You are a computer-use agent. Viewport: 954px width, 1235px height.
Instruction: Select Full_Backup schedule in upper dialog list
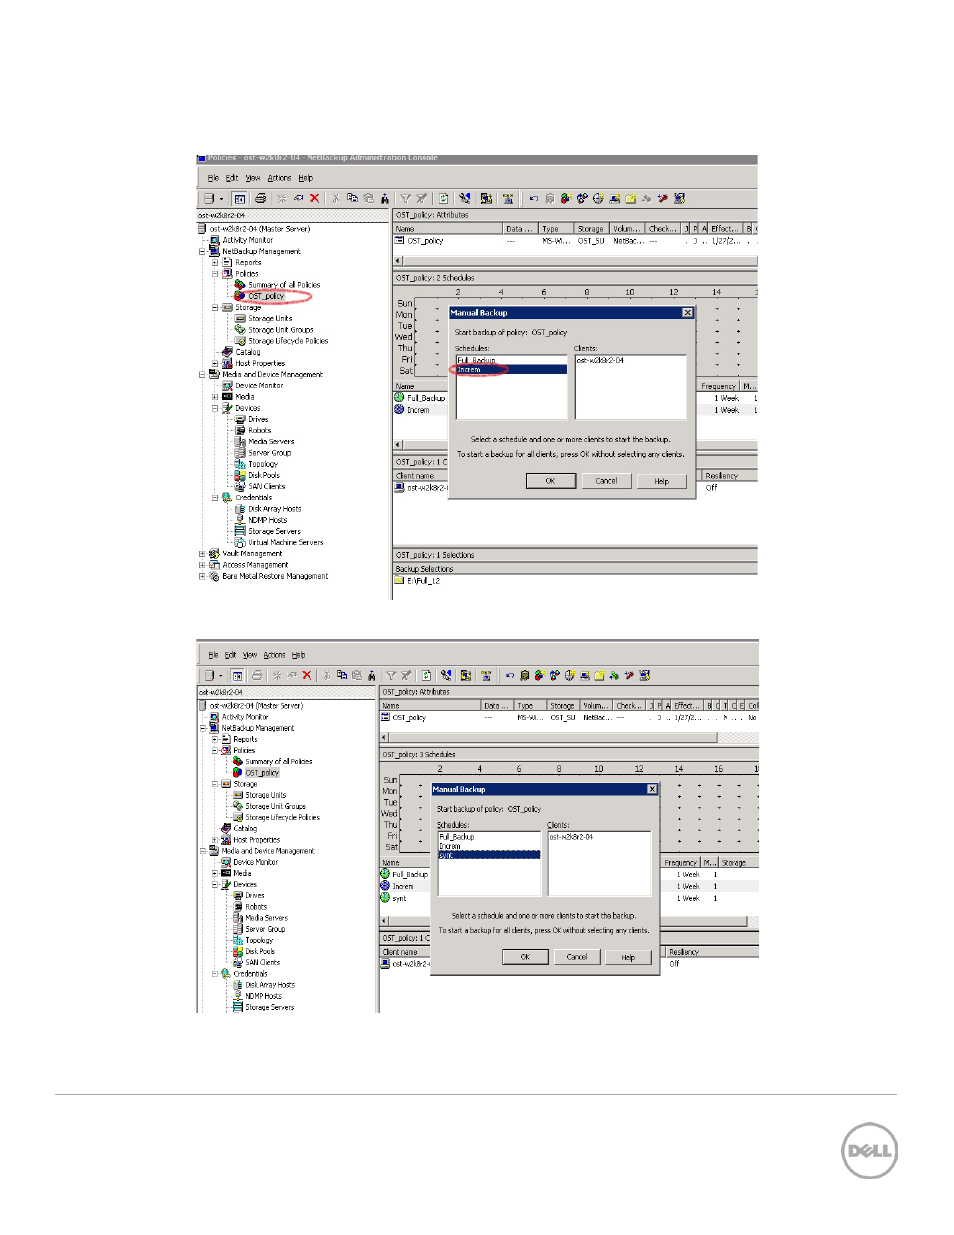(x=511, y=360)
